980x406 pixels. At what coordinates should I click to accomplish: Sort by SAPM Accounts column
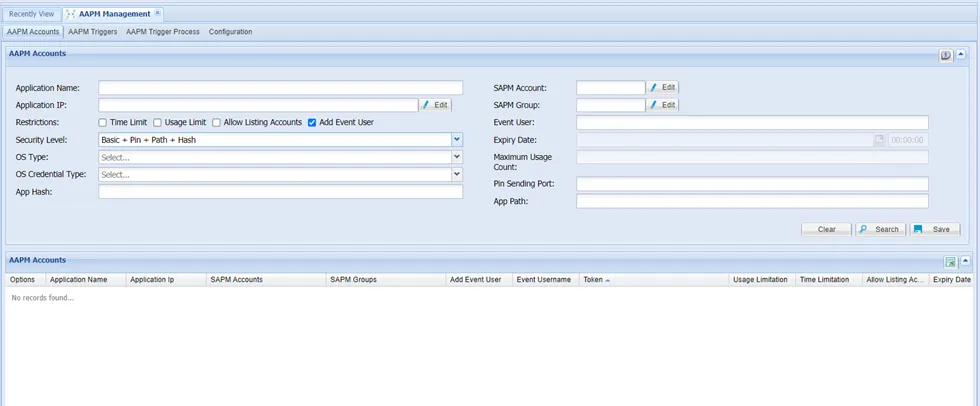pyautogui.click(x=267, y=280)
